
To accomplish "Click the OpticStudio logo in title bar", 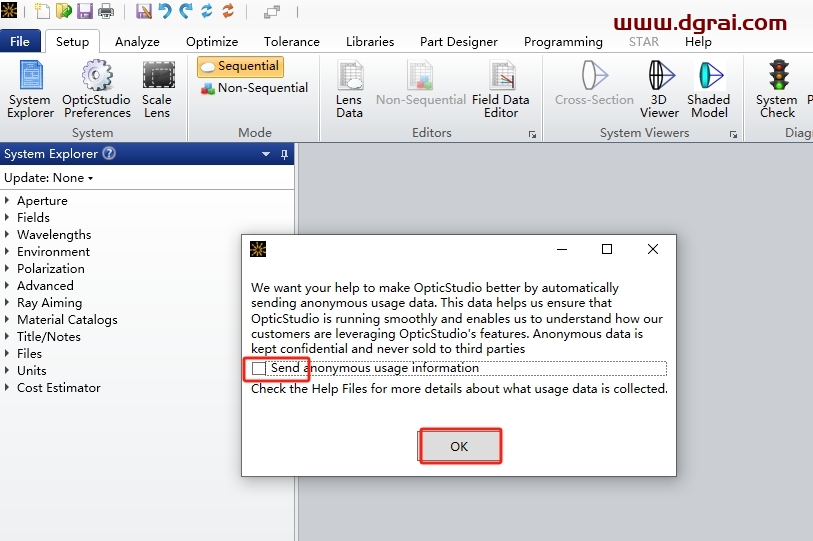I will 9,10.
